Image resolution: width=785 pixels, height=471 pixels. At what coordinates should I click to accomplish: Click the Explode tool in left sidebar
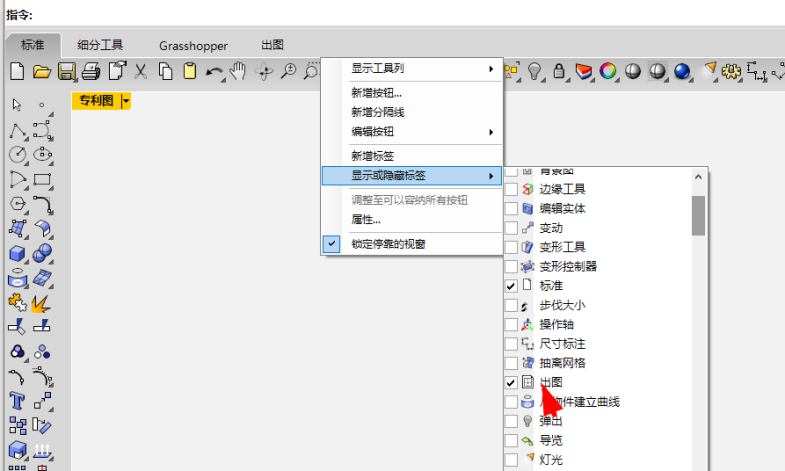pos(42,302)
